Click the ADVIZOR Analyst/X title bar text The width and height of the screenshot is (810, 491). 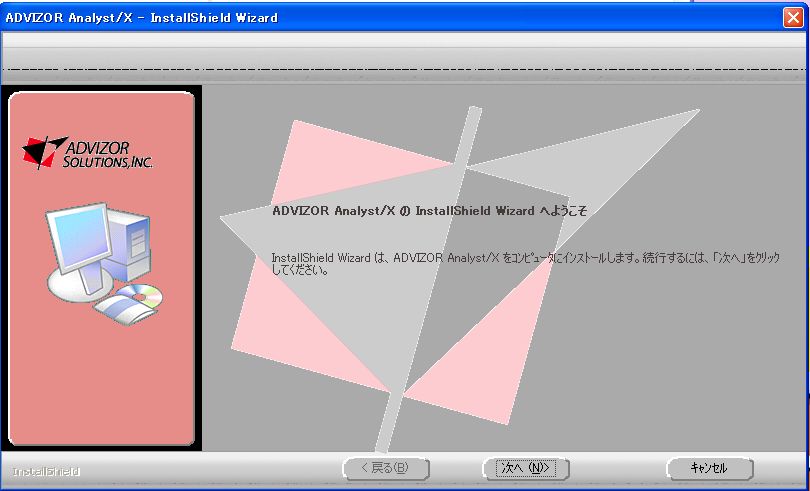(142, 18)
